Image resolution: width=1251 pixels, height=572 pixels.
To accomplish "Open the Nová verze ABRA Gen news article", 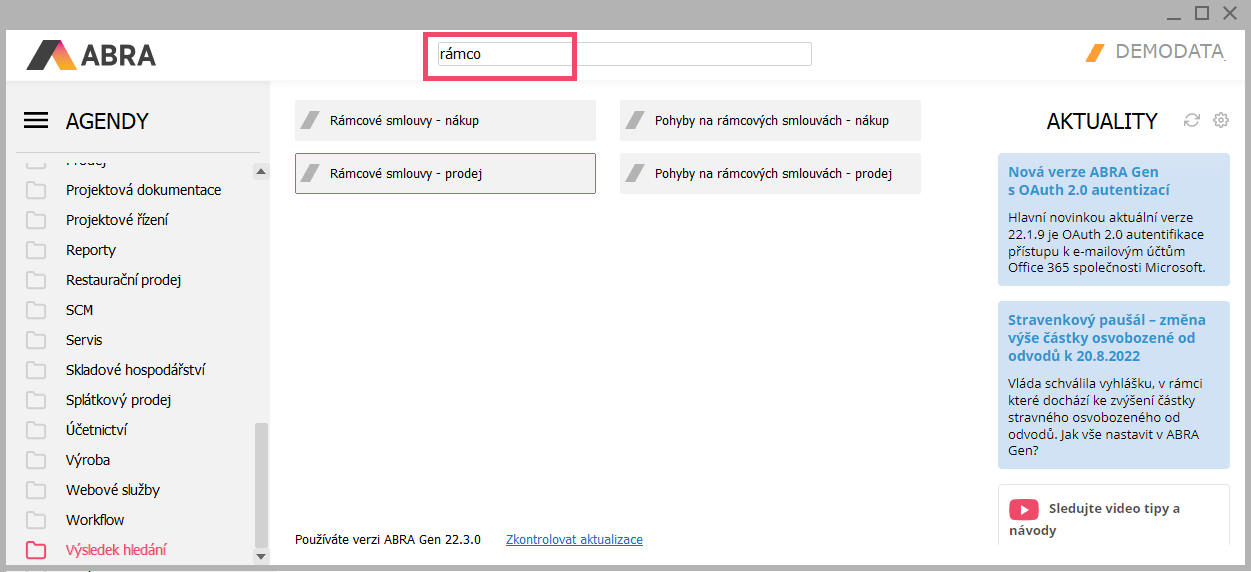I will [x=1083, y=181].
